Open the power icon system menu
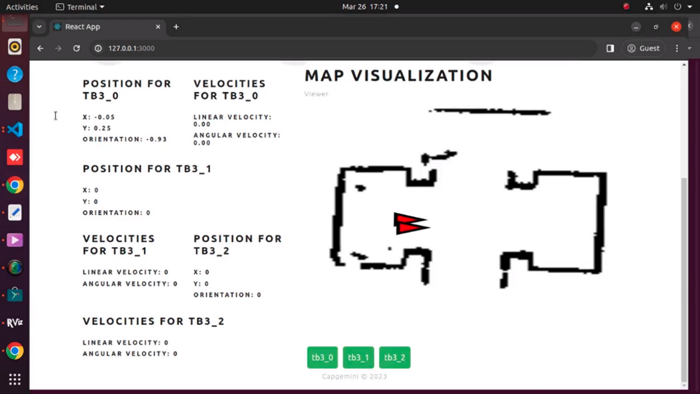This screenshot has height=394, width=700. click(678, 7)
